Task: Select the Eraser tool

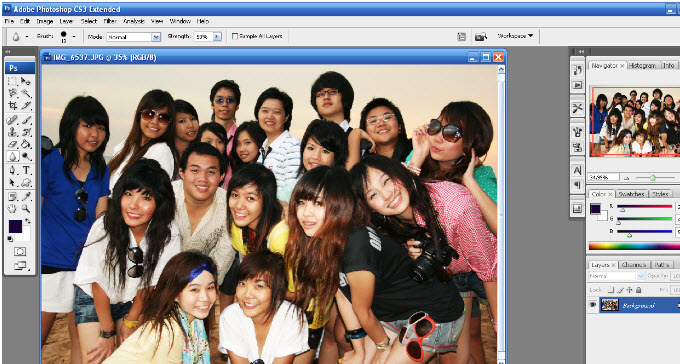Action: 13,144
